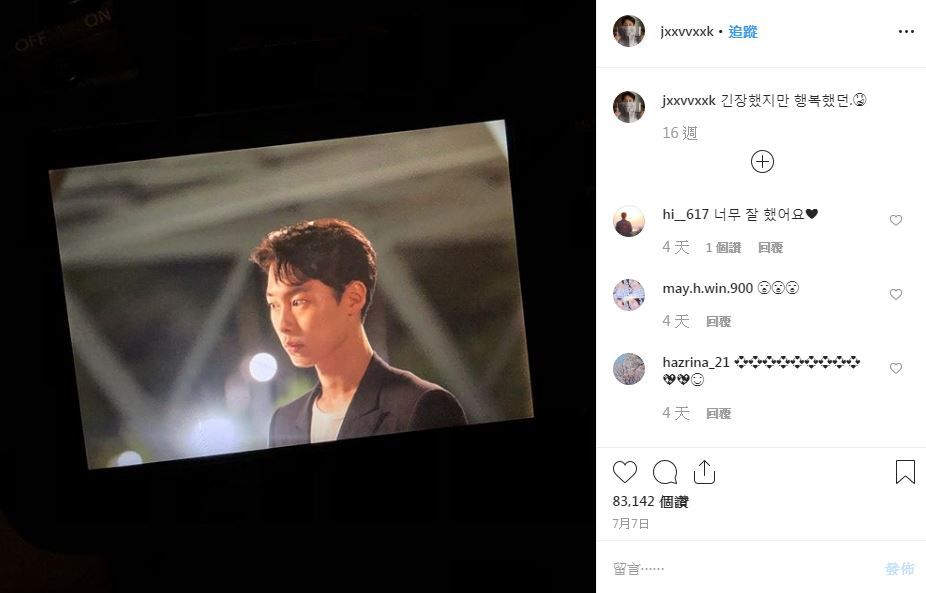926x593 pixels.
Task: Reply to hi__617's comment
Action: click(770, 247)
